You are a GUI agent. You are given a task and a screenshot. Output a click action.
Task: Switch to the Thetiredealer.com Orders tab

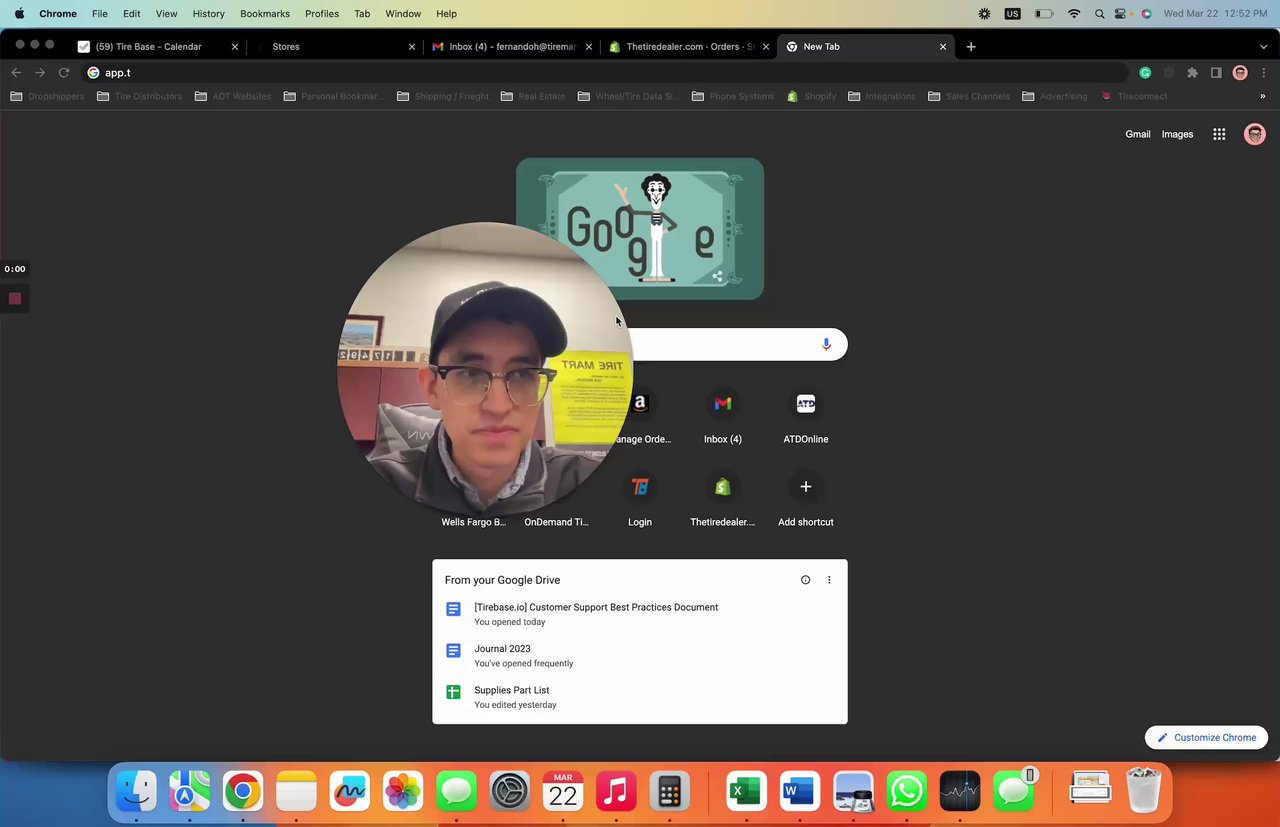pyautogui.click(x=690, y=46)
